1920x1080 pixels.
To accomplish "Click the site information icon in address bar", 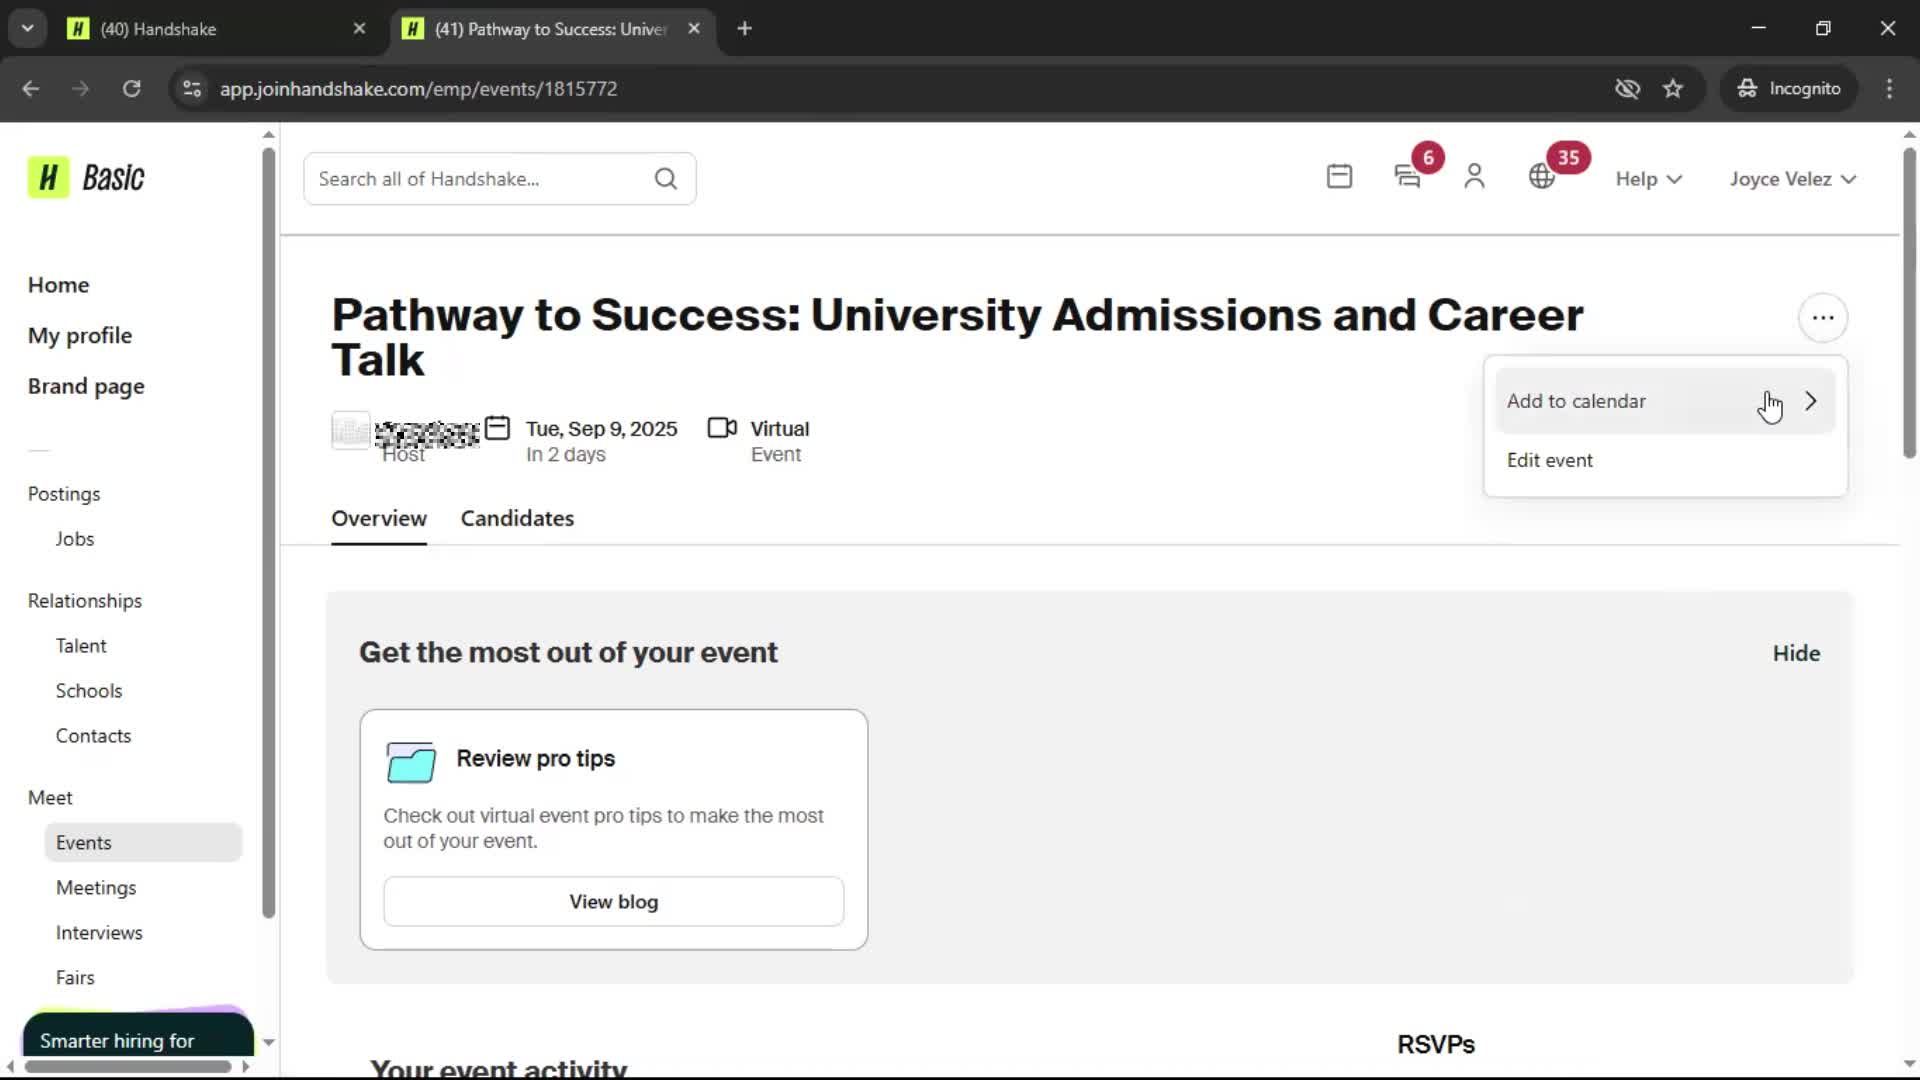I will [x=192, y=89].
